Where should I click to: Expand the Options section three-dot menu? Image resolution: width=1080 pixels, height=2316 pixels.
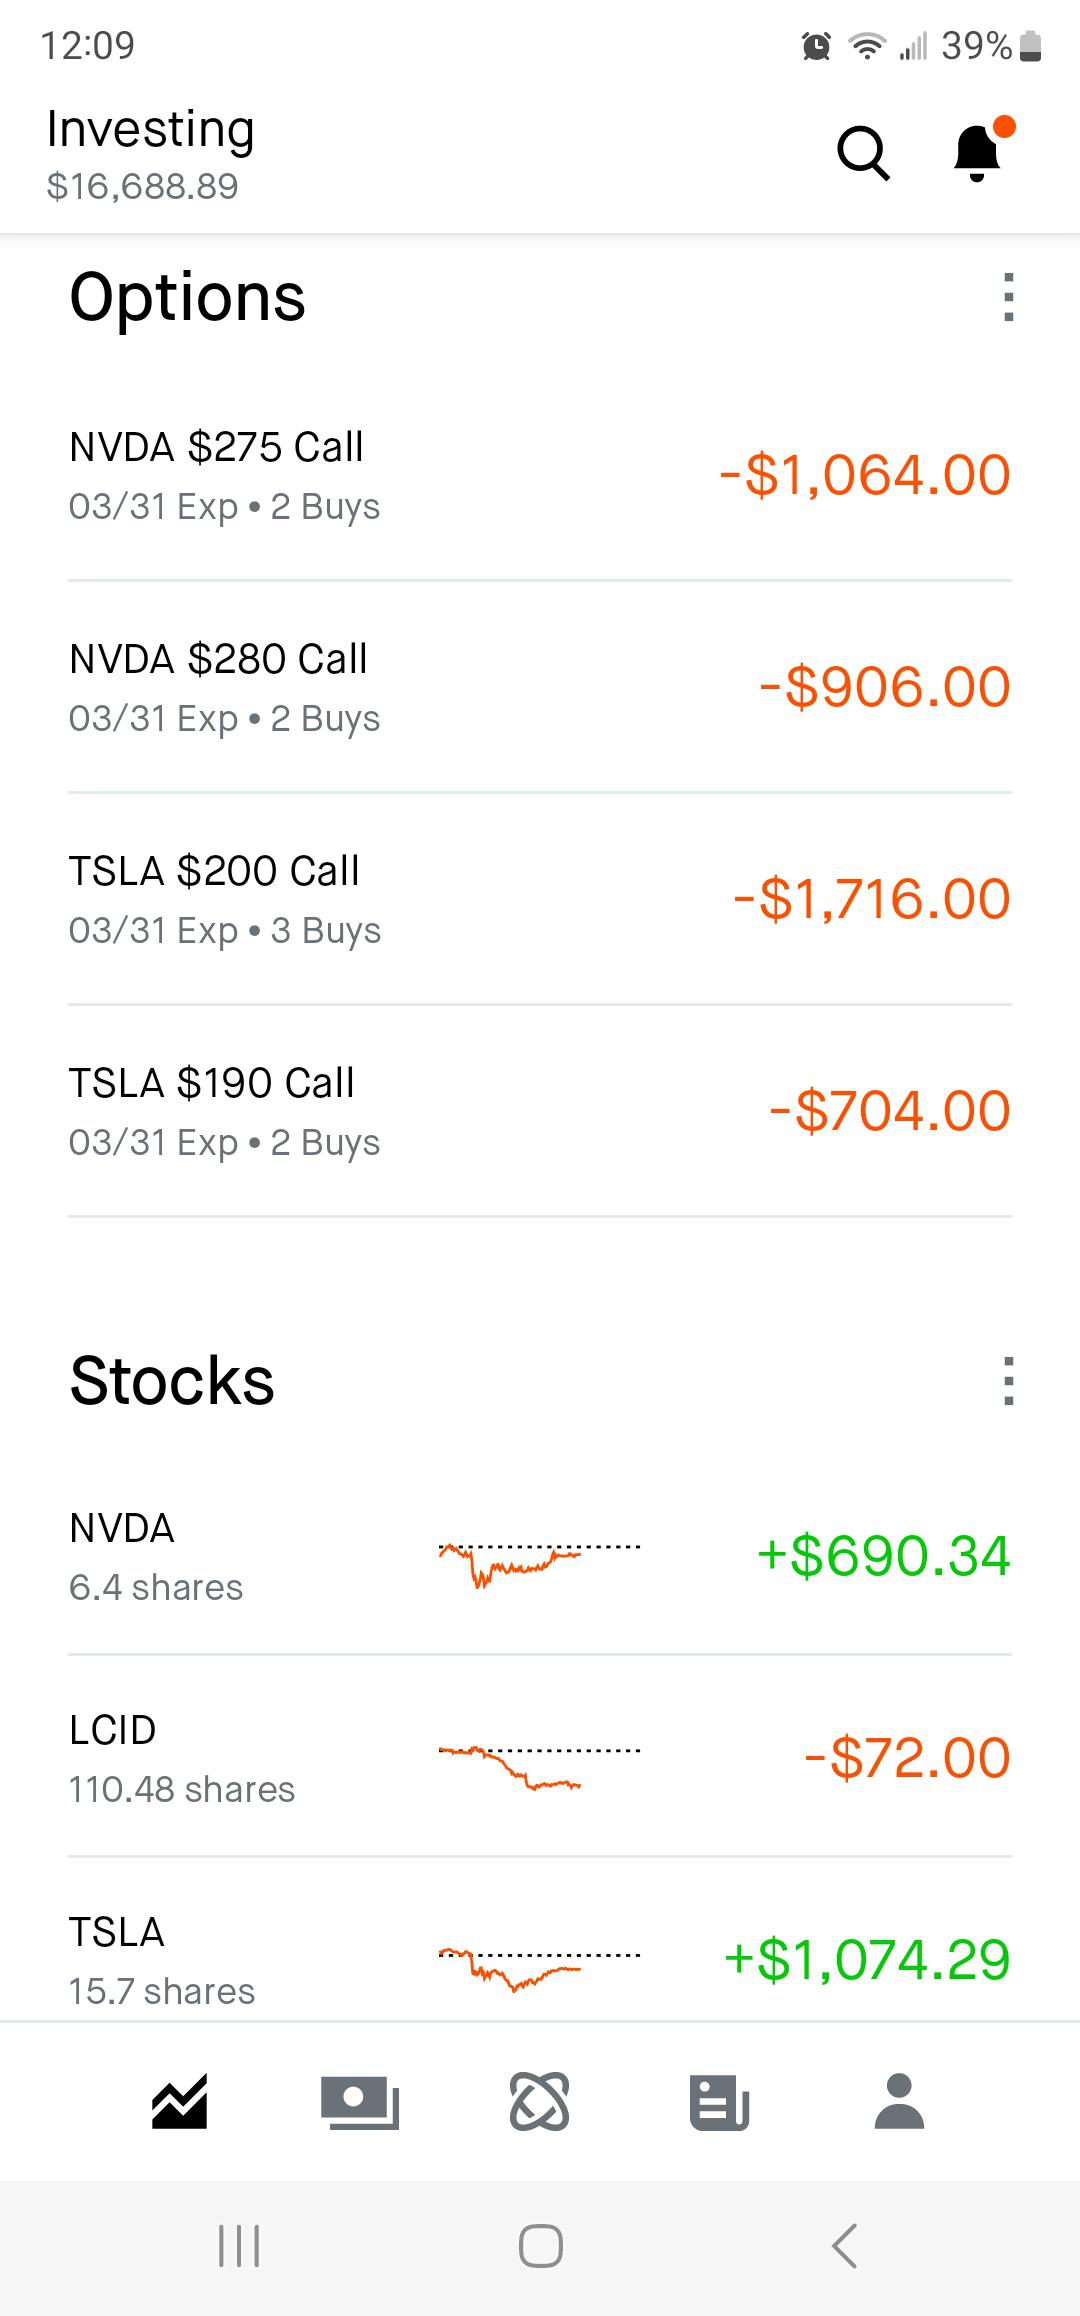(x=1008, y=298)
